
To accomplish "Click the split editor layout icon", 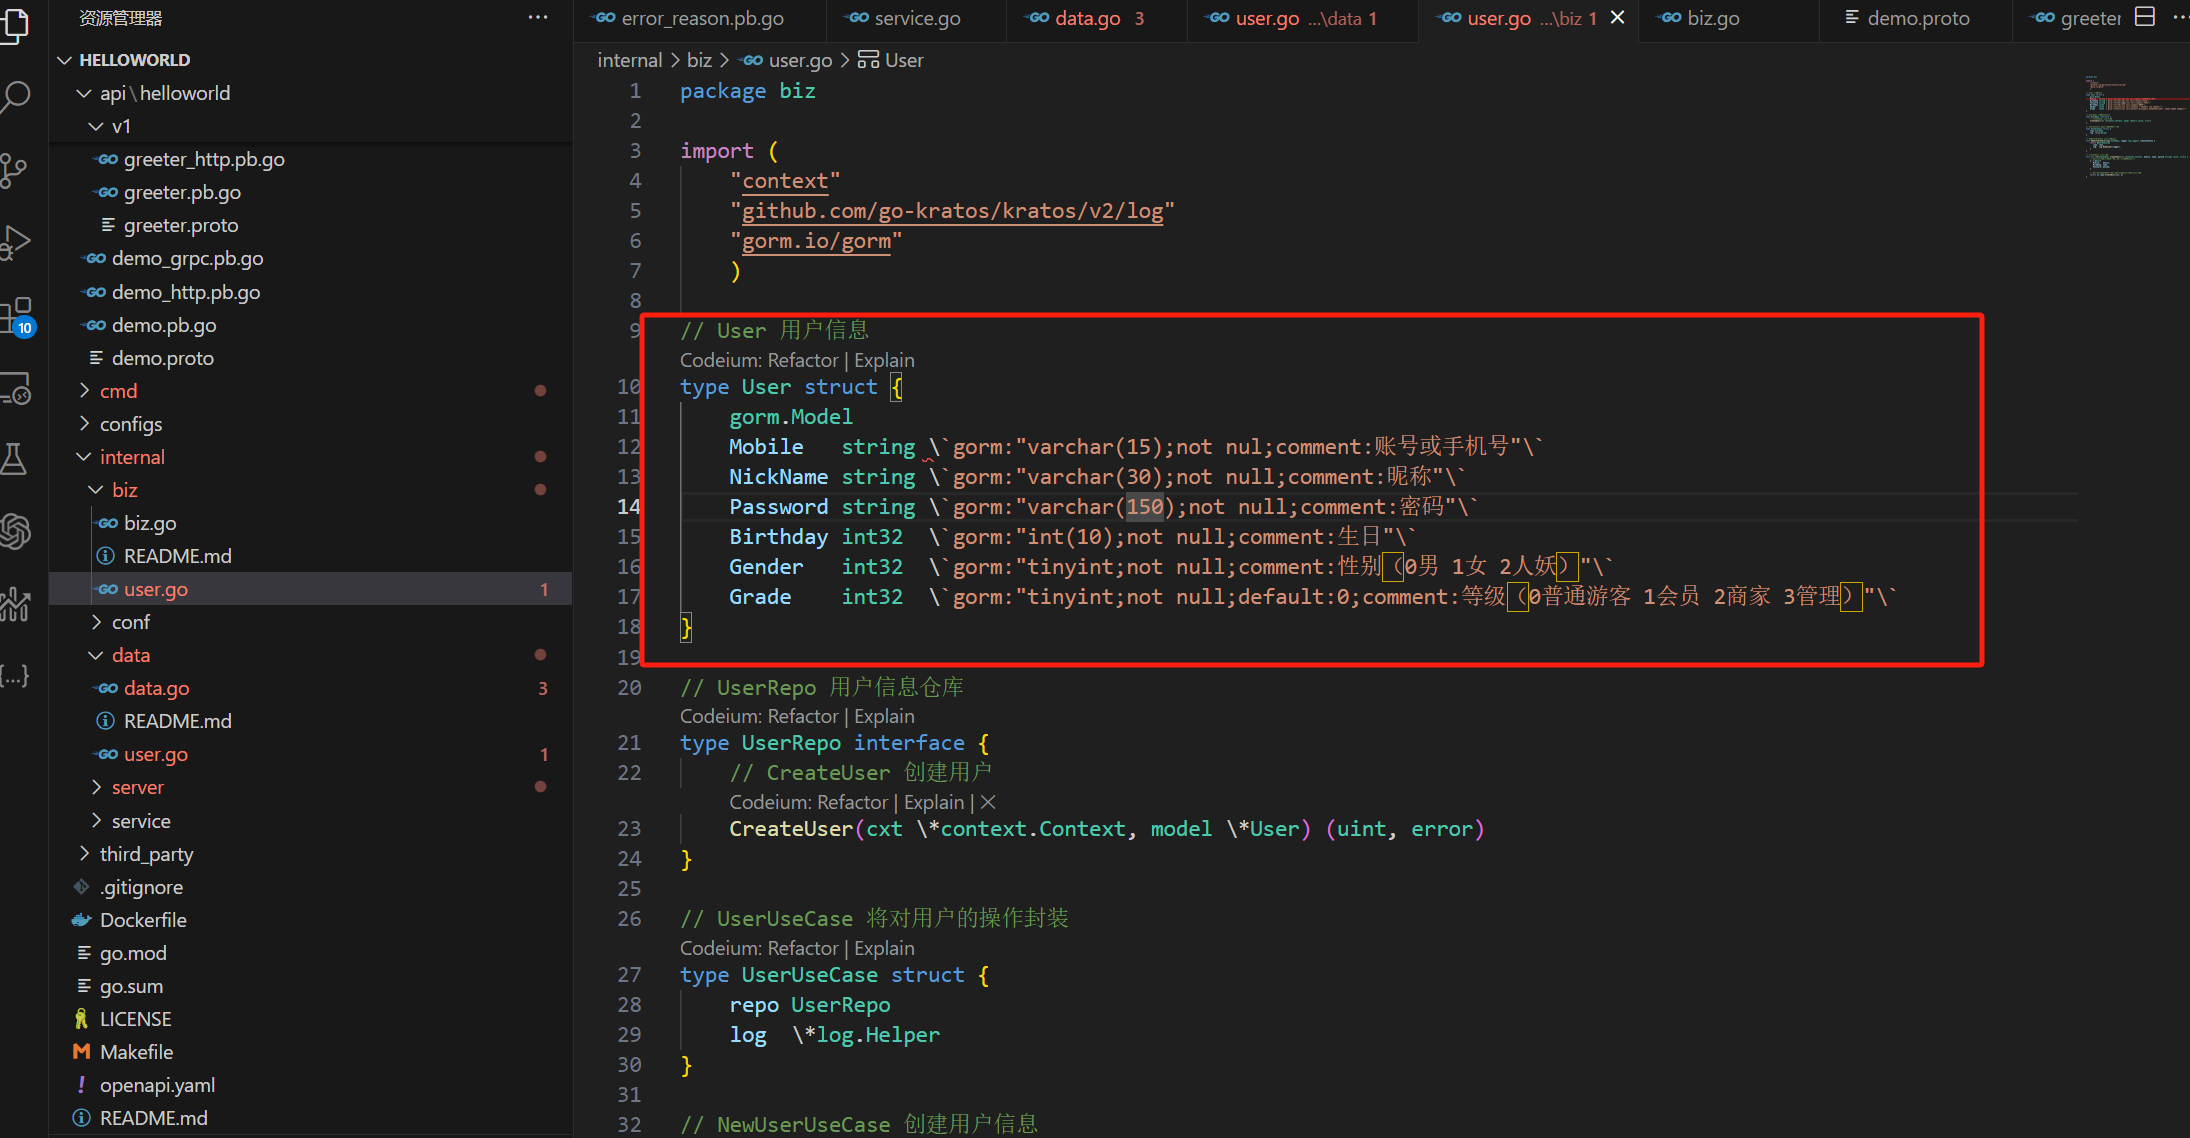I will (x=2145, y=17).
